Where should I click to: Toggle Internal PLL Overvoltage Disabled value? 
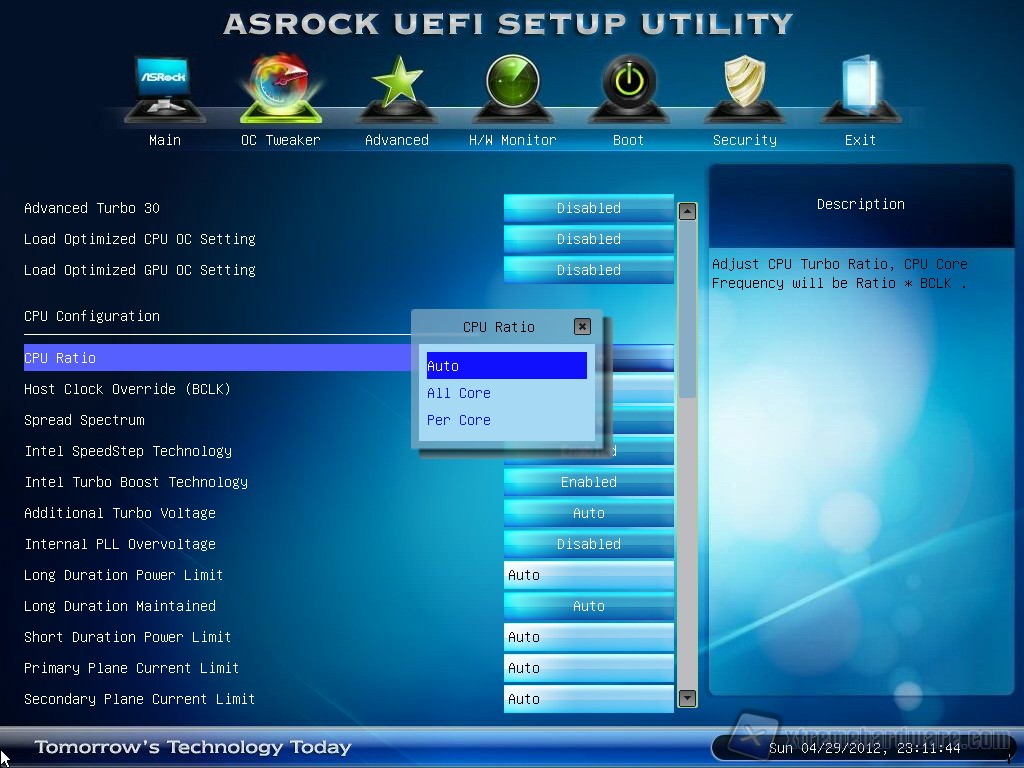point(588,544)
